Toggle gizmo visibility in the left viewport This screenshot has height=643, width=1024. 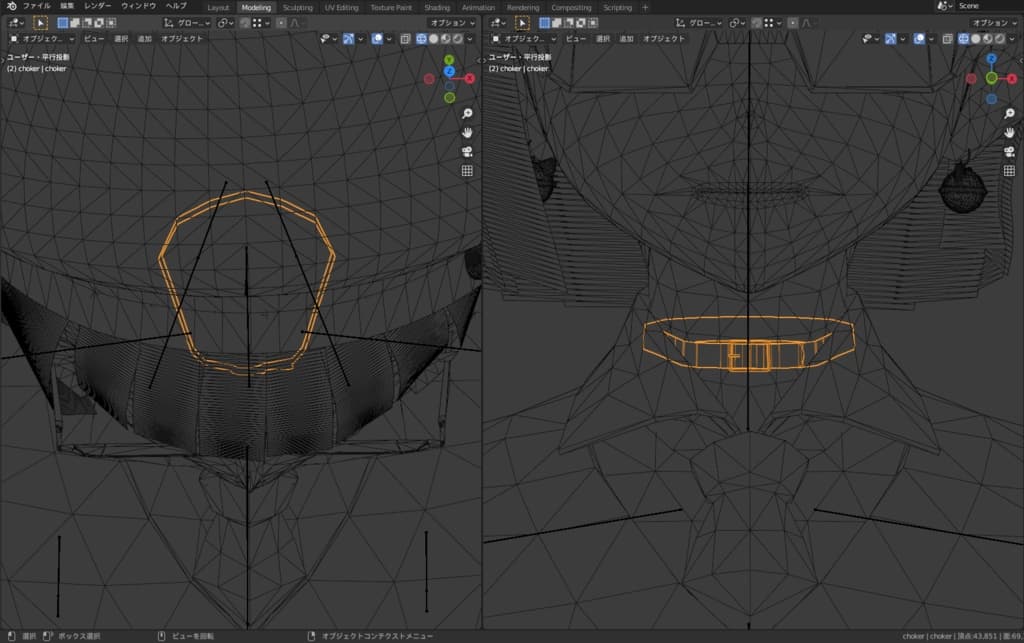click(x=348, y=39)
